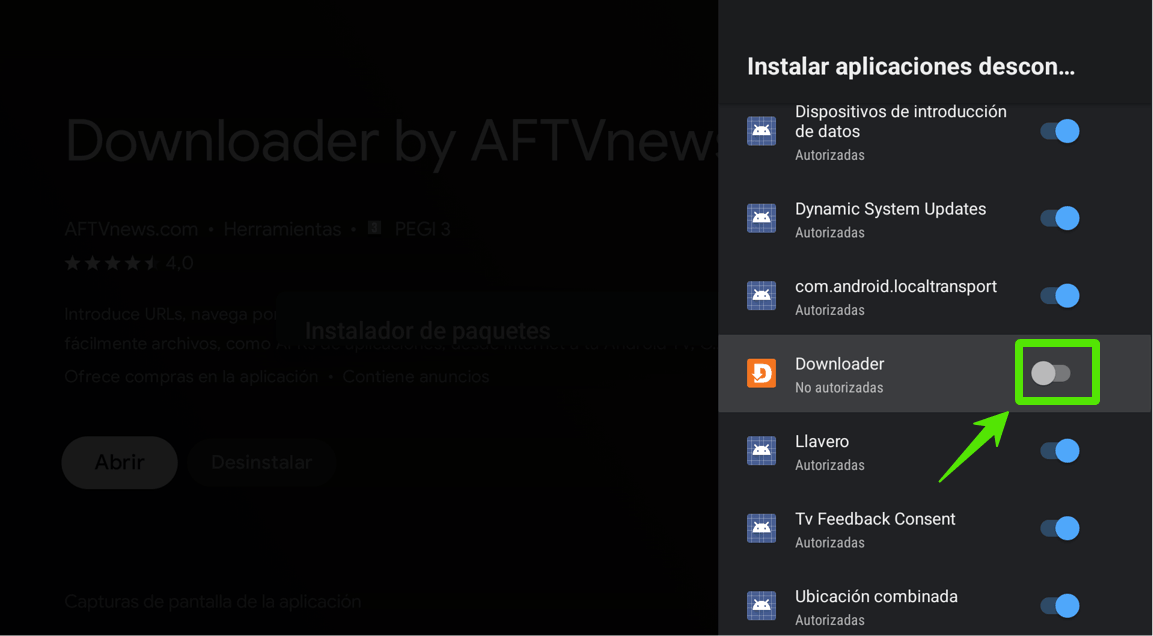Click "Ofrece compras en la aplicación" text
Image resolution: width=1153 pixels, height=636 pixels.
[x=191, y=376]
